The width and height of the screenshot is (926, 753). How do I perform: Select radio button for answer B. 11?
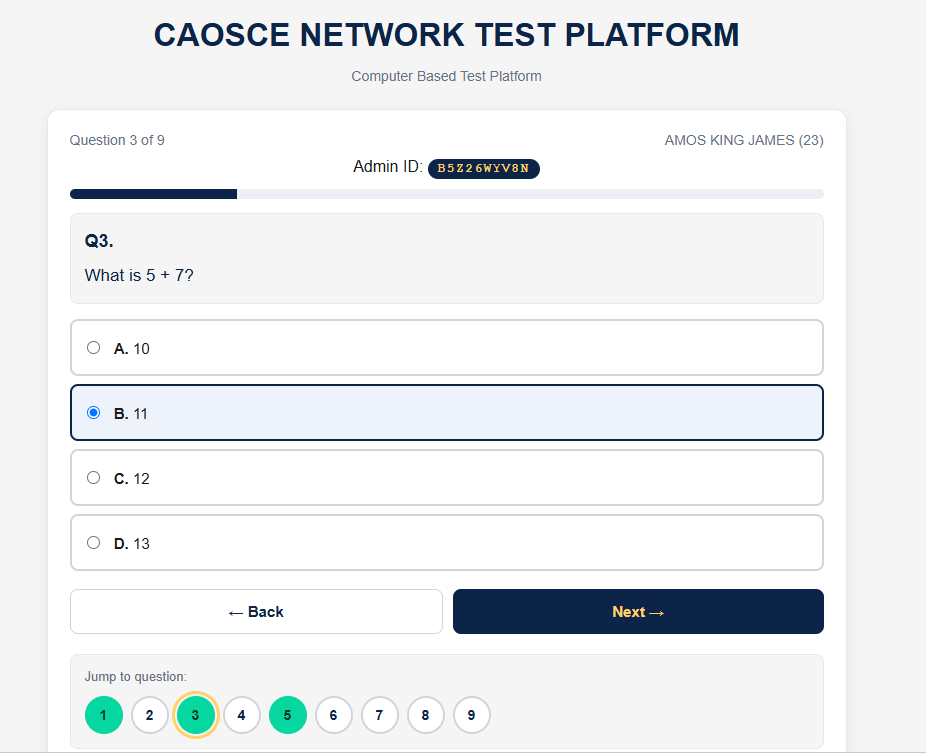pyautogui.click(x=93, y=413)
